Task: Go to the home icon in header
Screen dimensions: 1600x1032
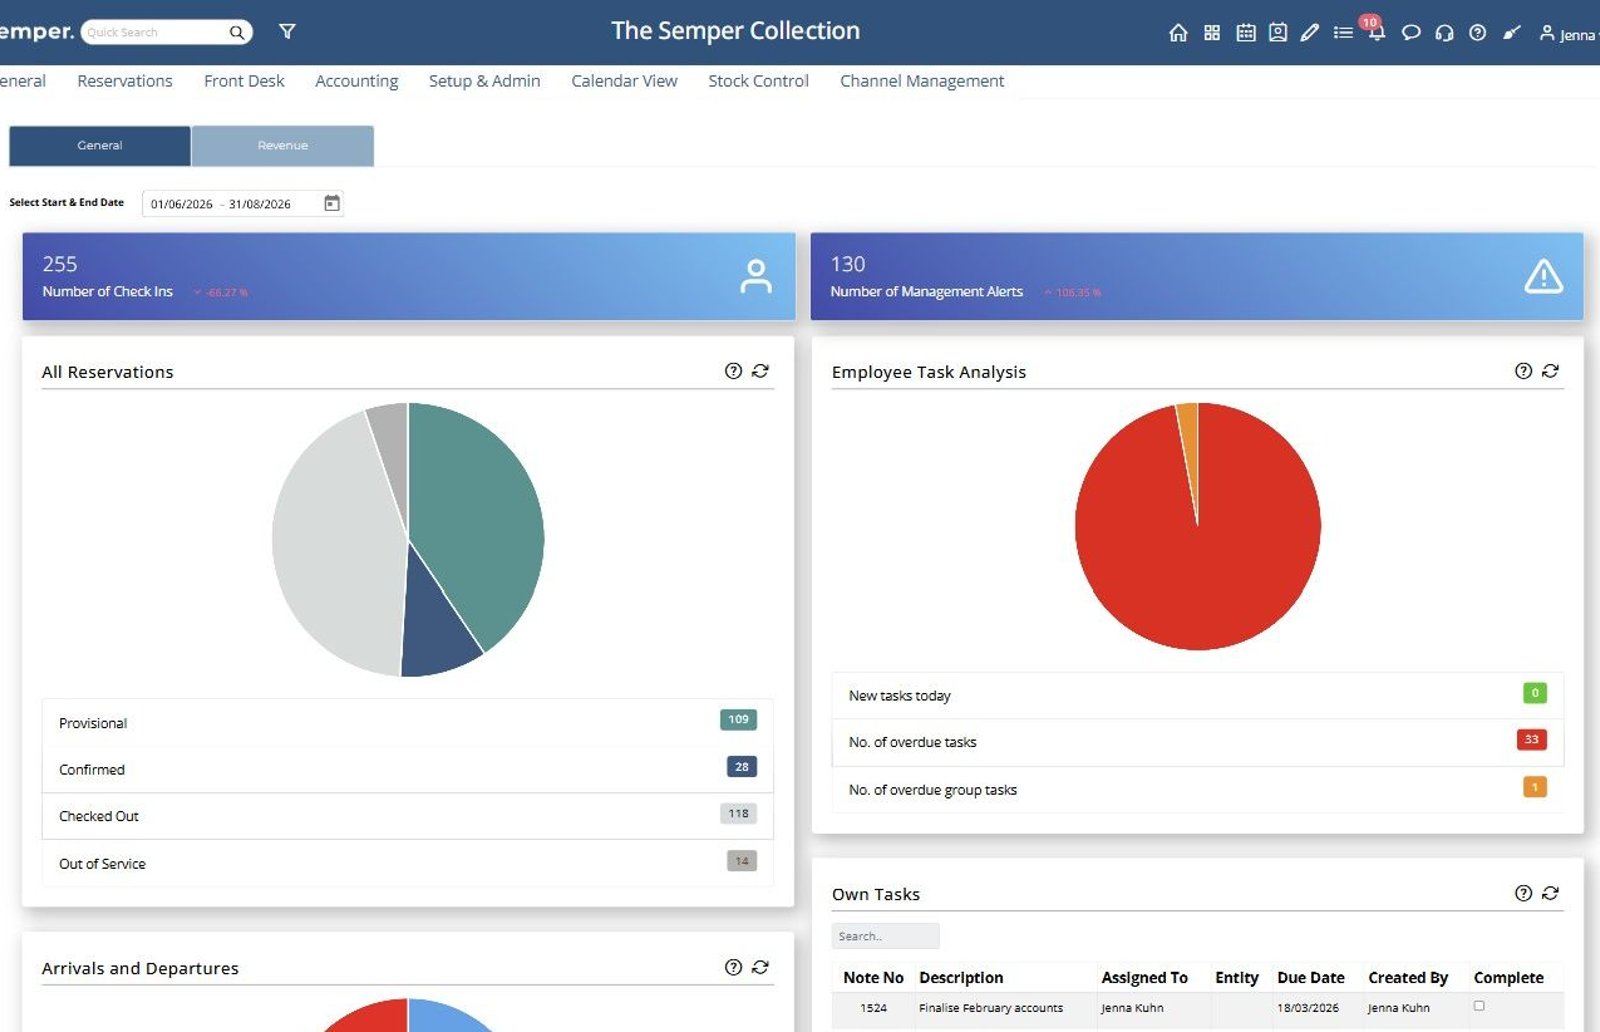Action: tap(1178, 33)
